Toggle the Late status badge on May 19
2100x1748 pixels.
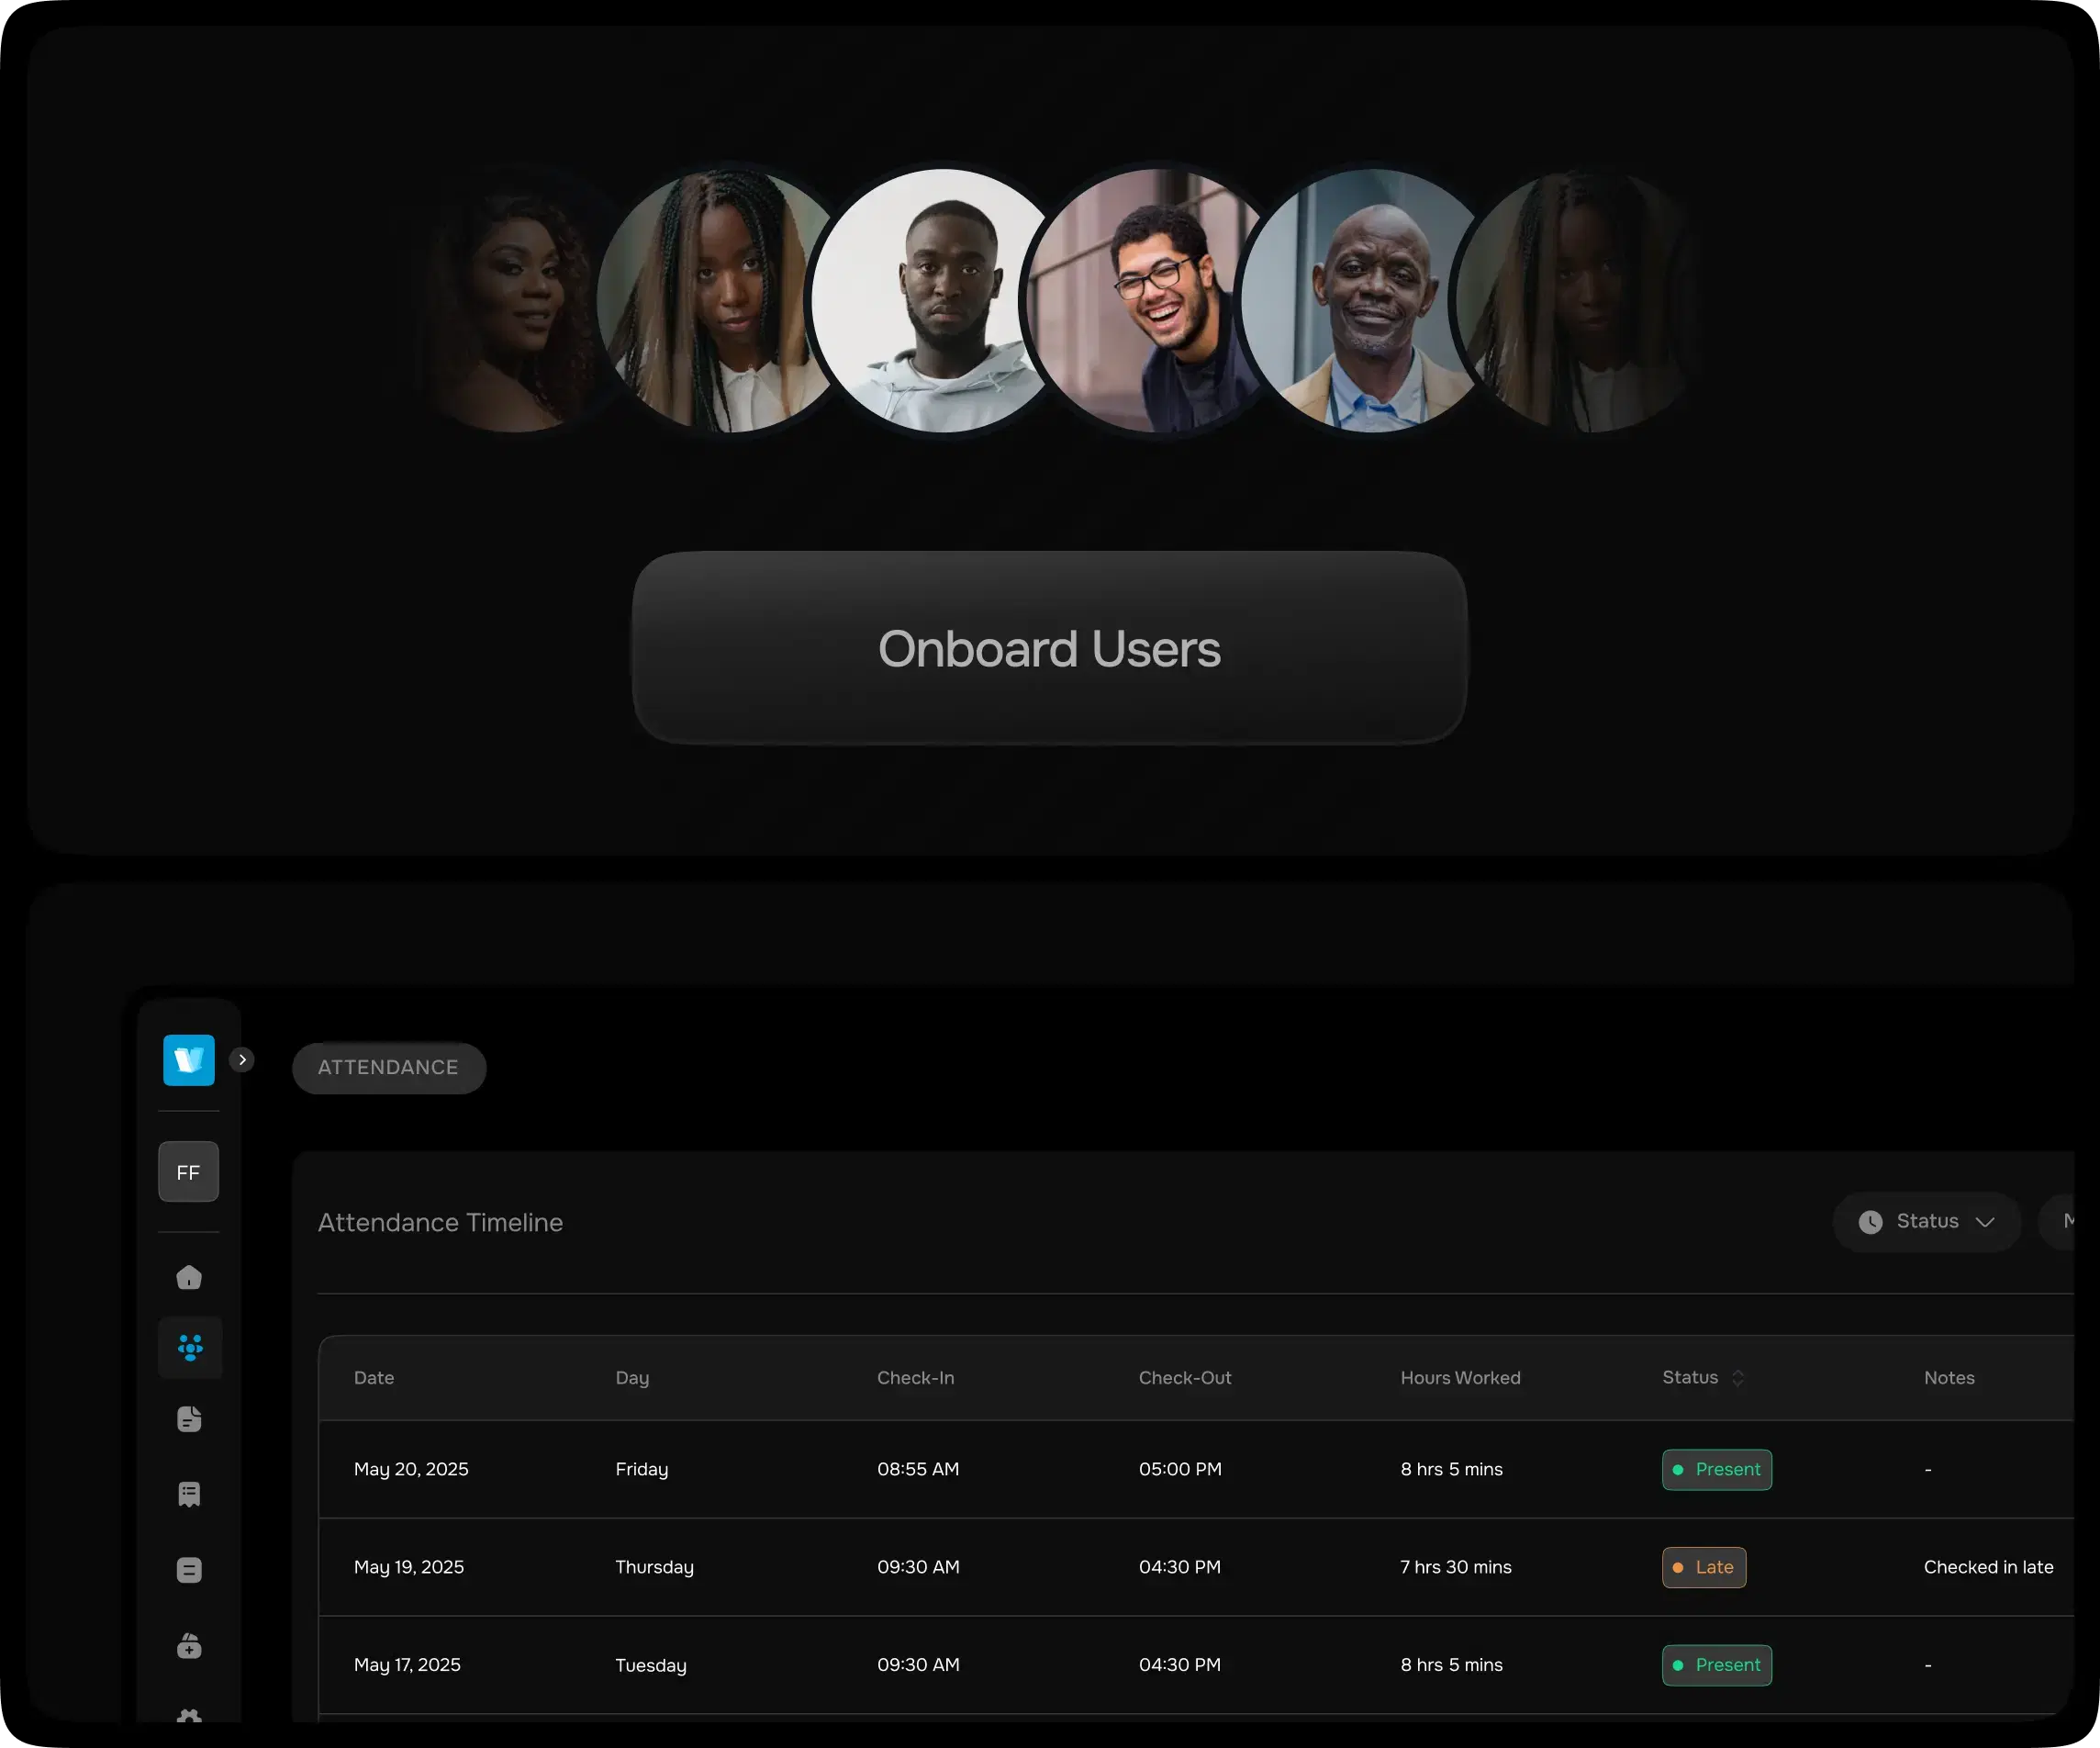pos(1703,1567)
